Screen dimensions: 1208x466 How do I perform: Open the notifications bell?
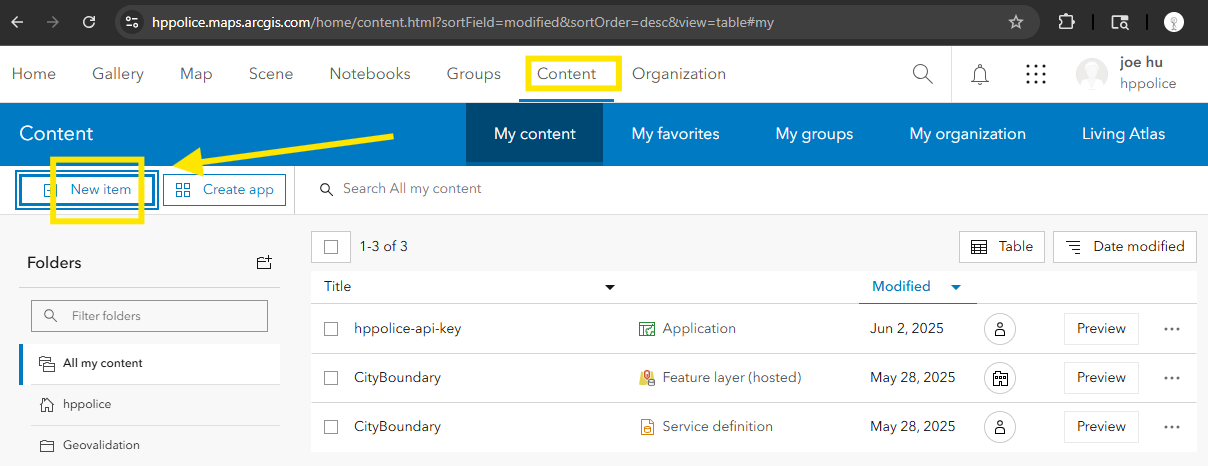pos(980,74)
